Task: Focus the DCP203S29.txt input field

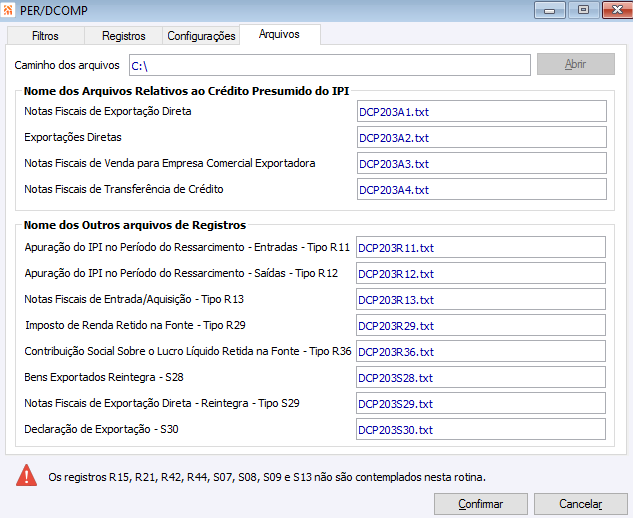Action: pos(481,403)
